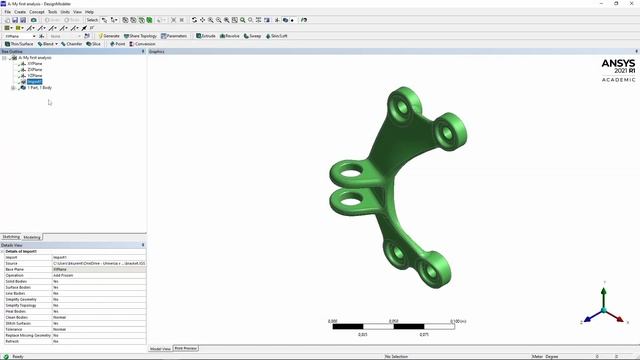The height and width of the screenshot is (360, 640).
Task: Select the Point tool
Action: (118, 44)
